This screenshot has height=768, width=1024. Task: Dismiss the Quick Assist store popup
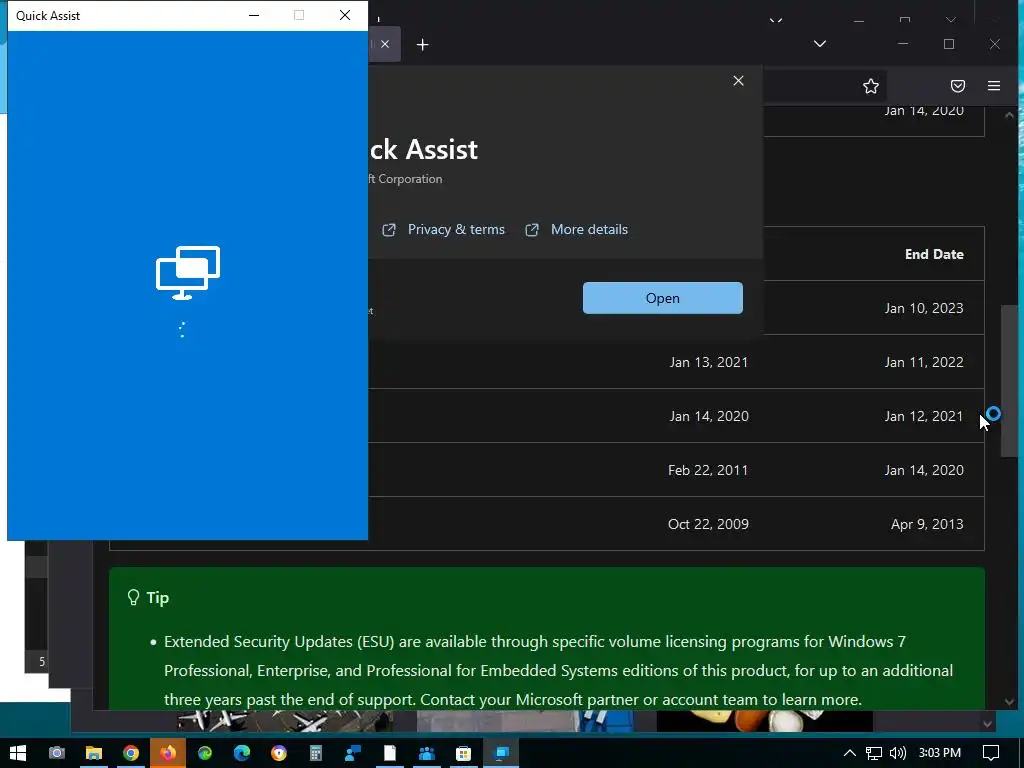point(739,80)
